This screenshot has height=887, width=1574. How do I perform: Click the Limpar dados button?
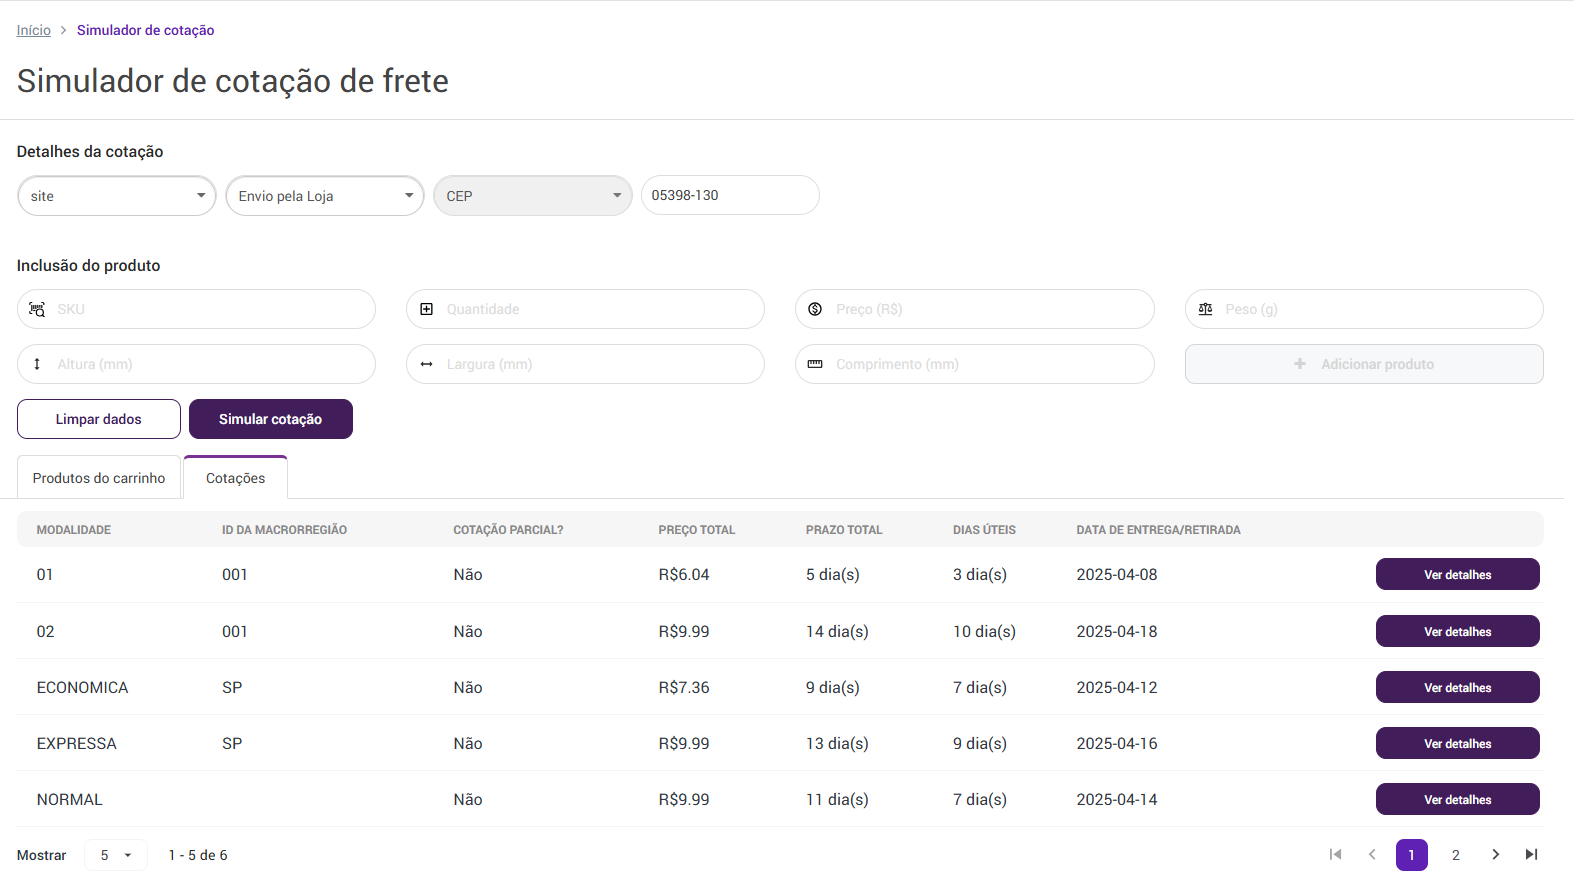click(x=99, y=420)
